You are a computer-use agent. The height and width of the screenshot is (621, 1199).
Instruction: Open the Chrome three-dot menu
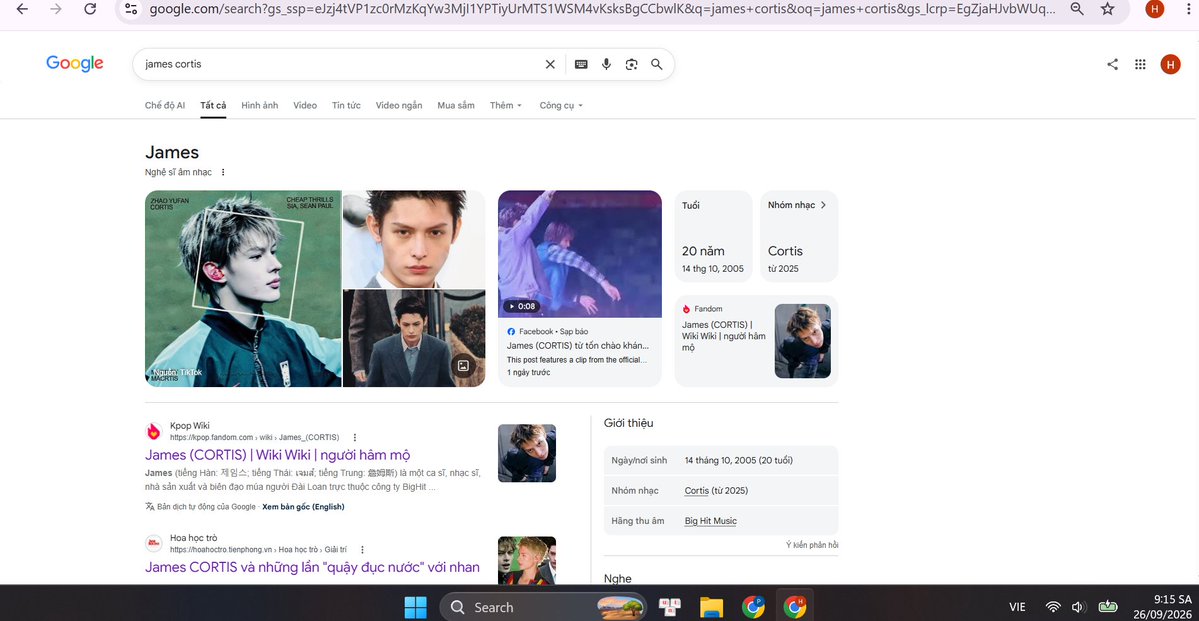pos(1188,9)
